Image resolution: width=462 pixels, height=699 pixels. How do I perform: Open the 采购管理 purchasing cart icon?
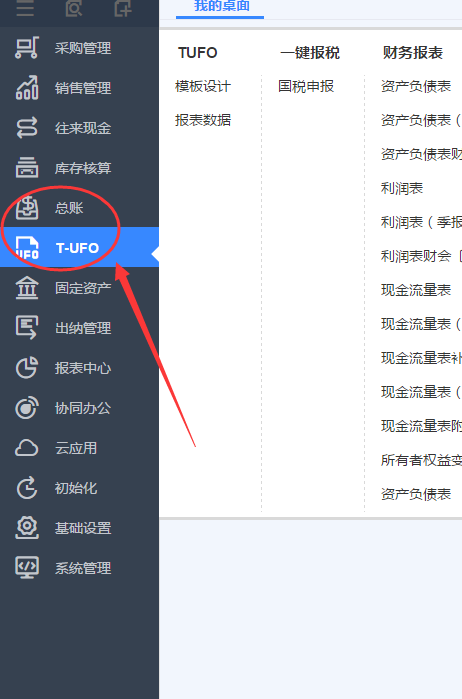coord(27,48)
